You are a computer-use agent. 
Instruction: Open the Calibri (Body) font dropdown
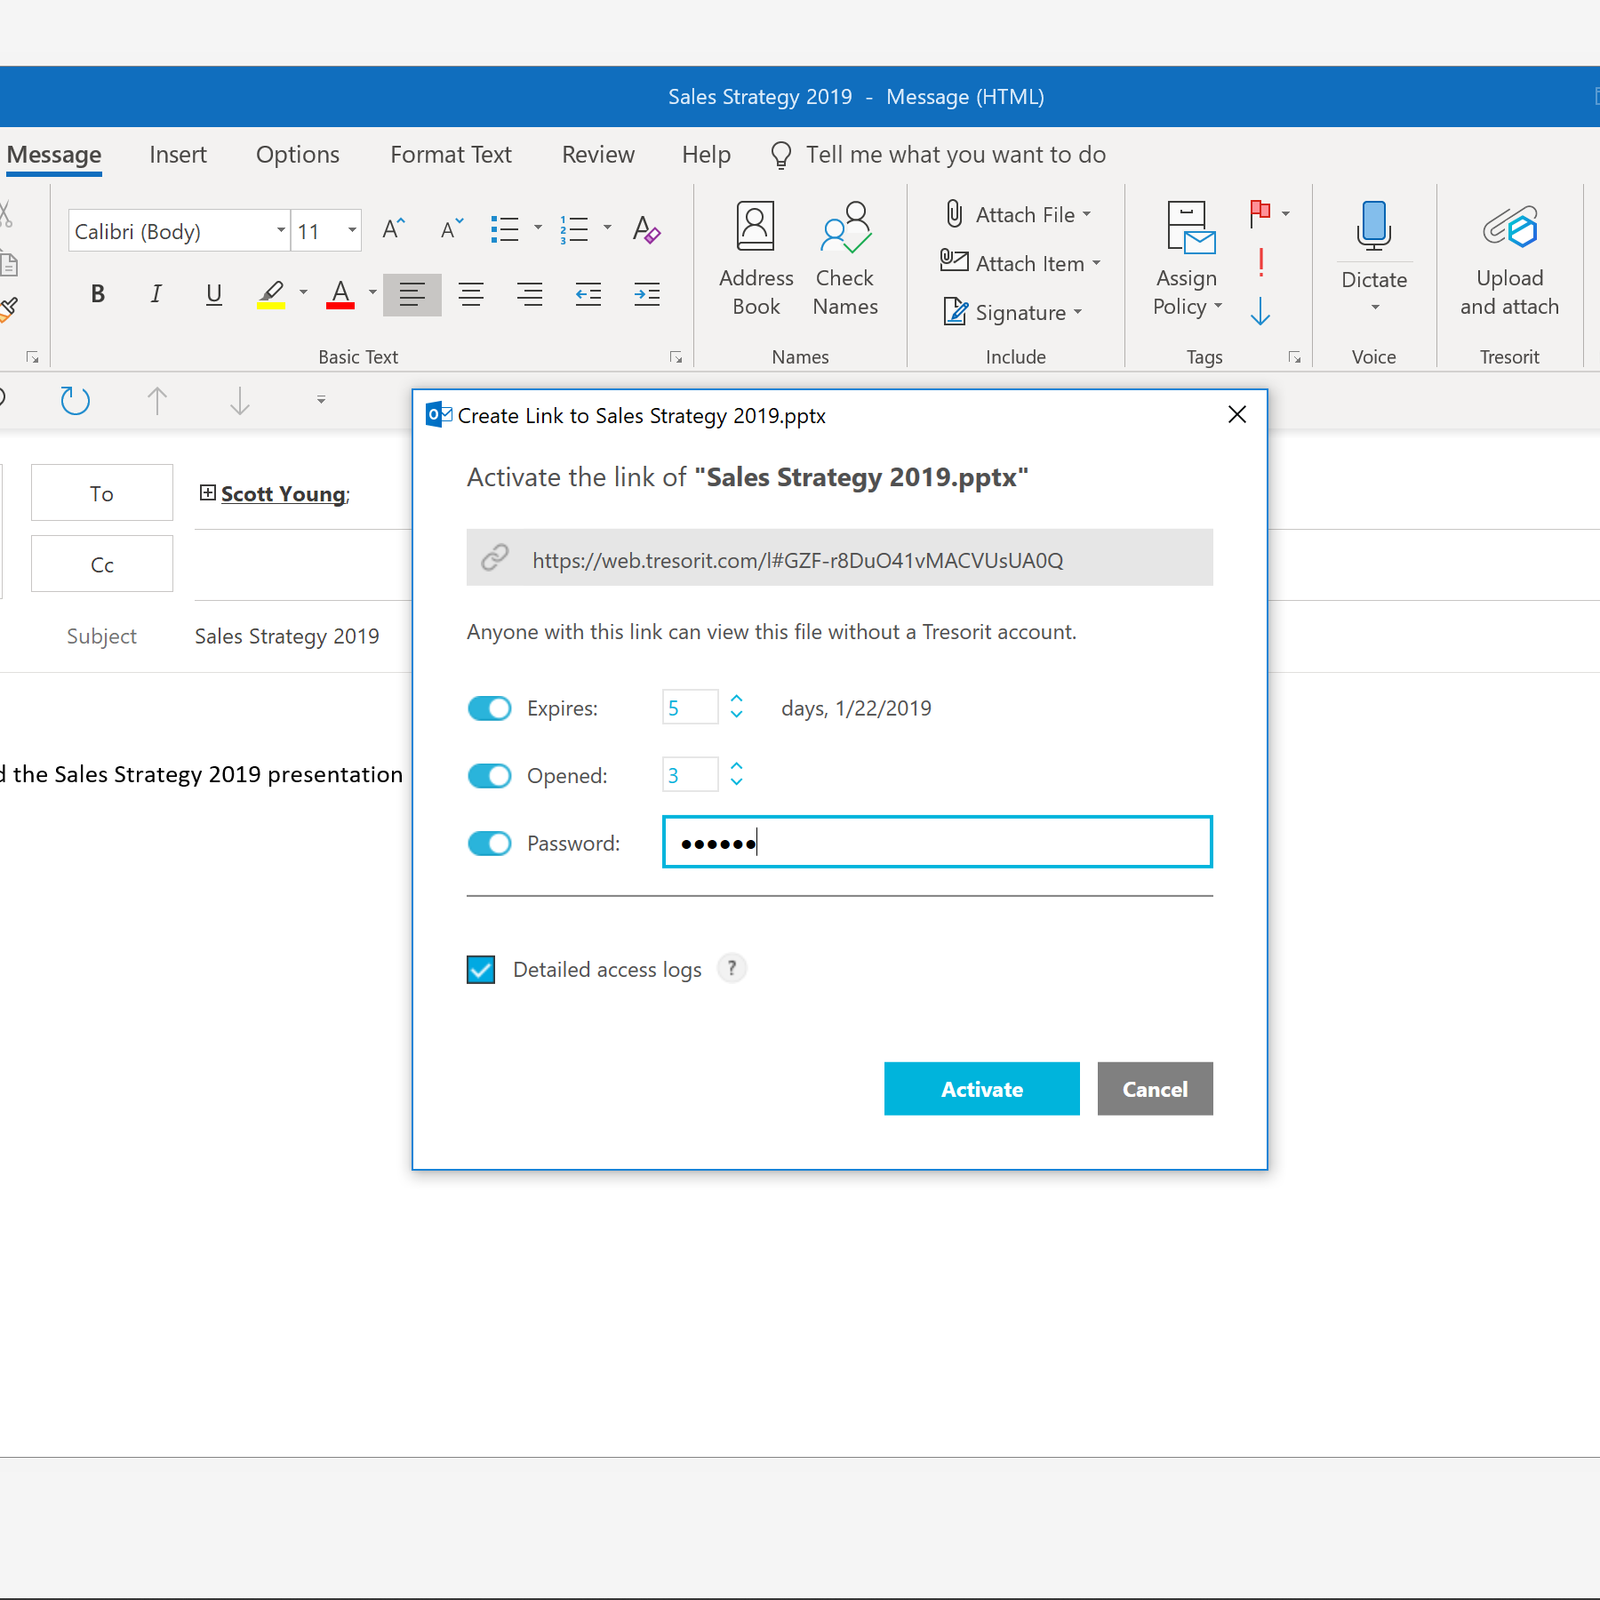(281, 231)
